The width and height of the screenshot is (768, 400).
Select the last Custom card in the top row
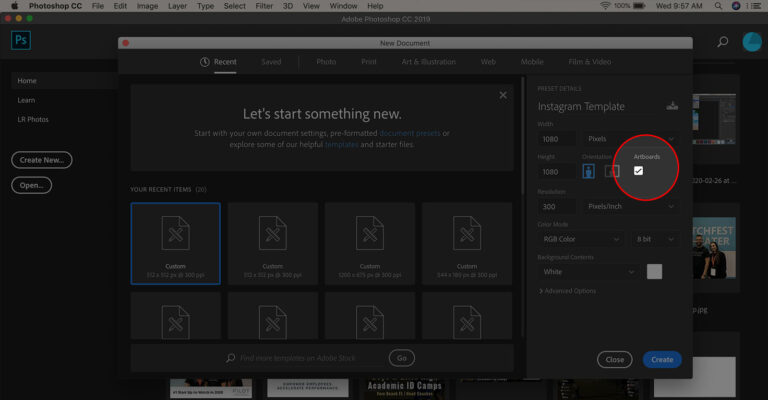coord(467,243)
